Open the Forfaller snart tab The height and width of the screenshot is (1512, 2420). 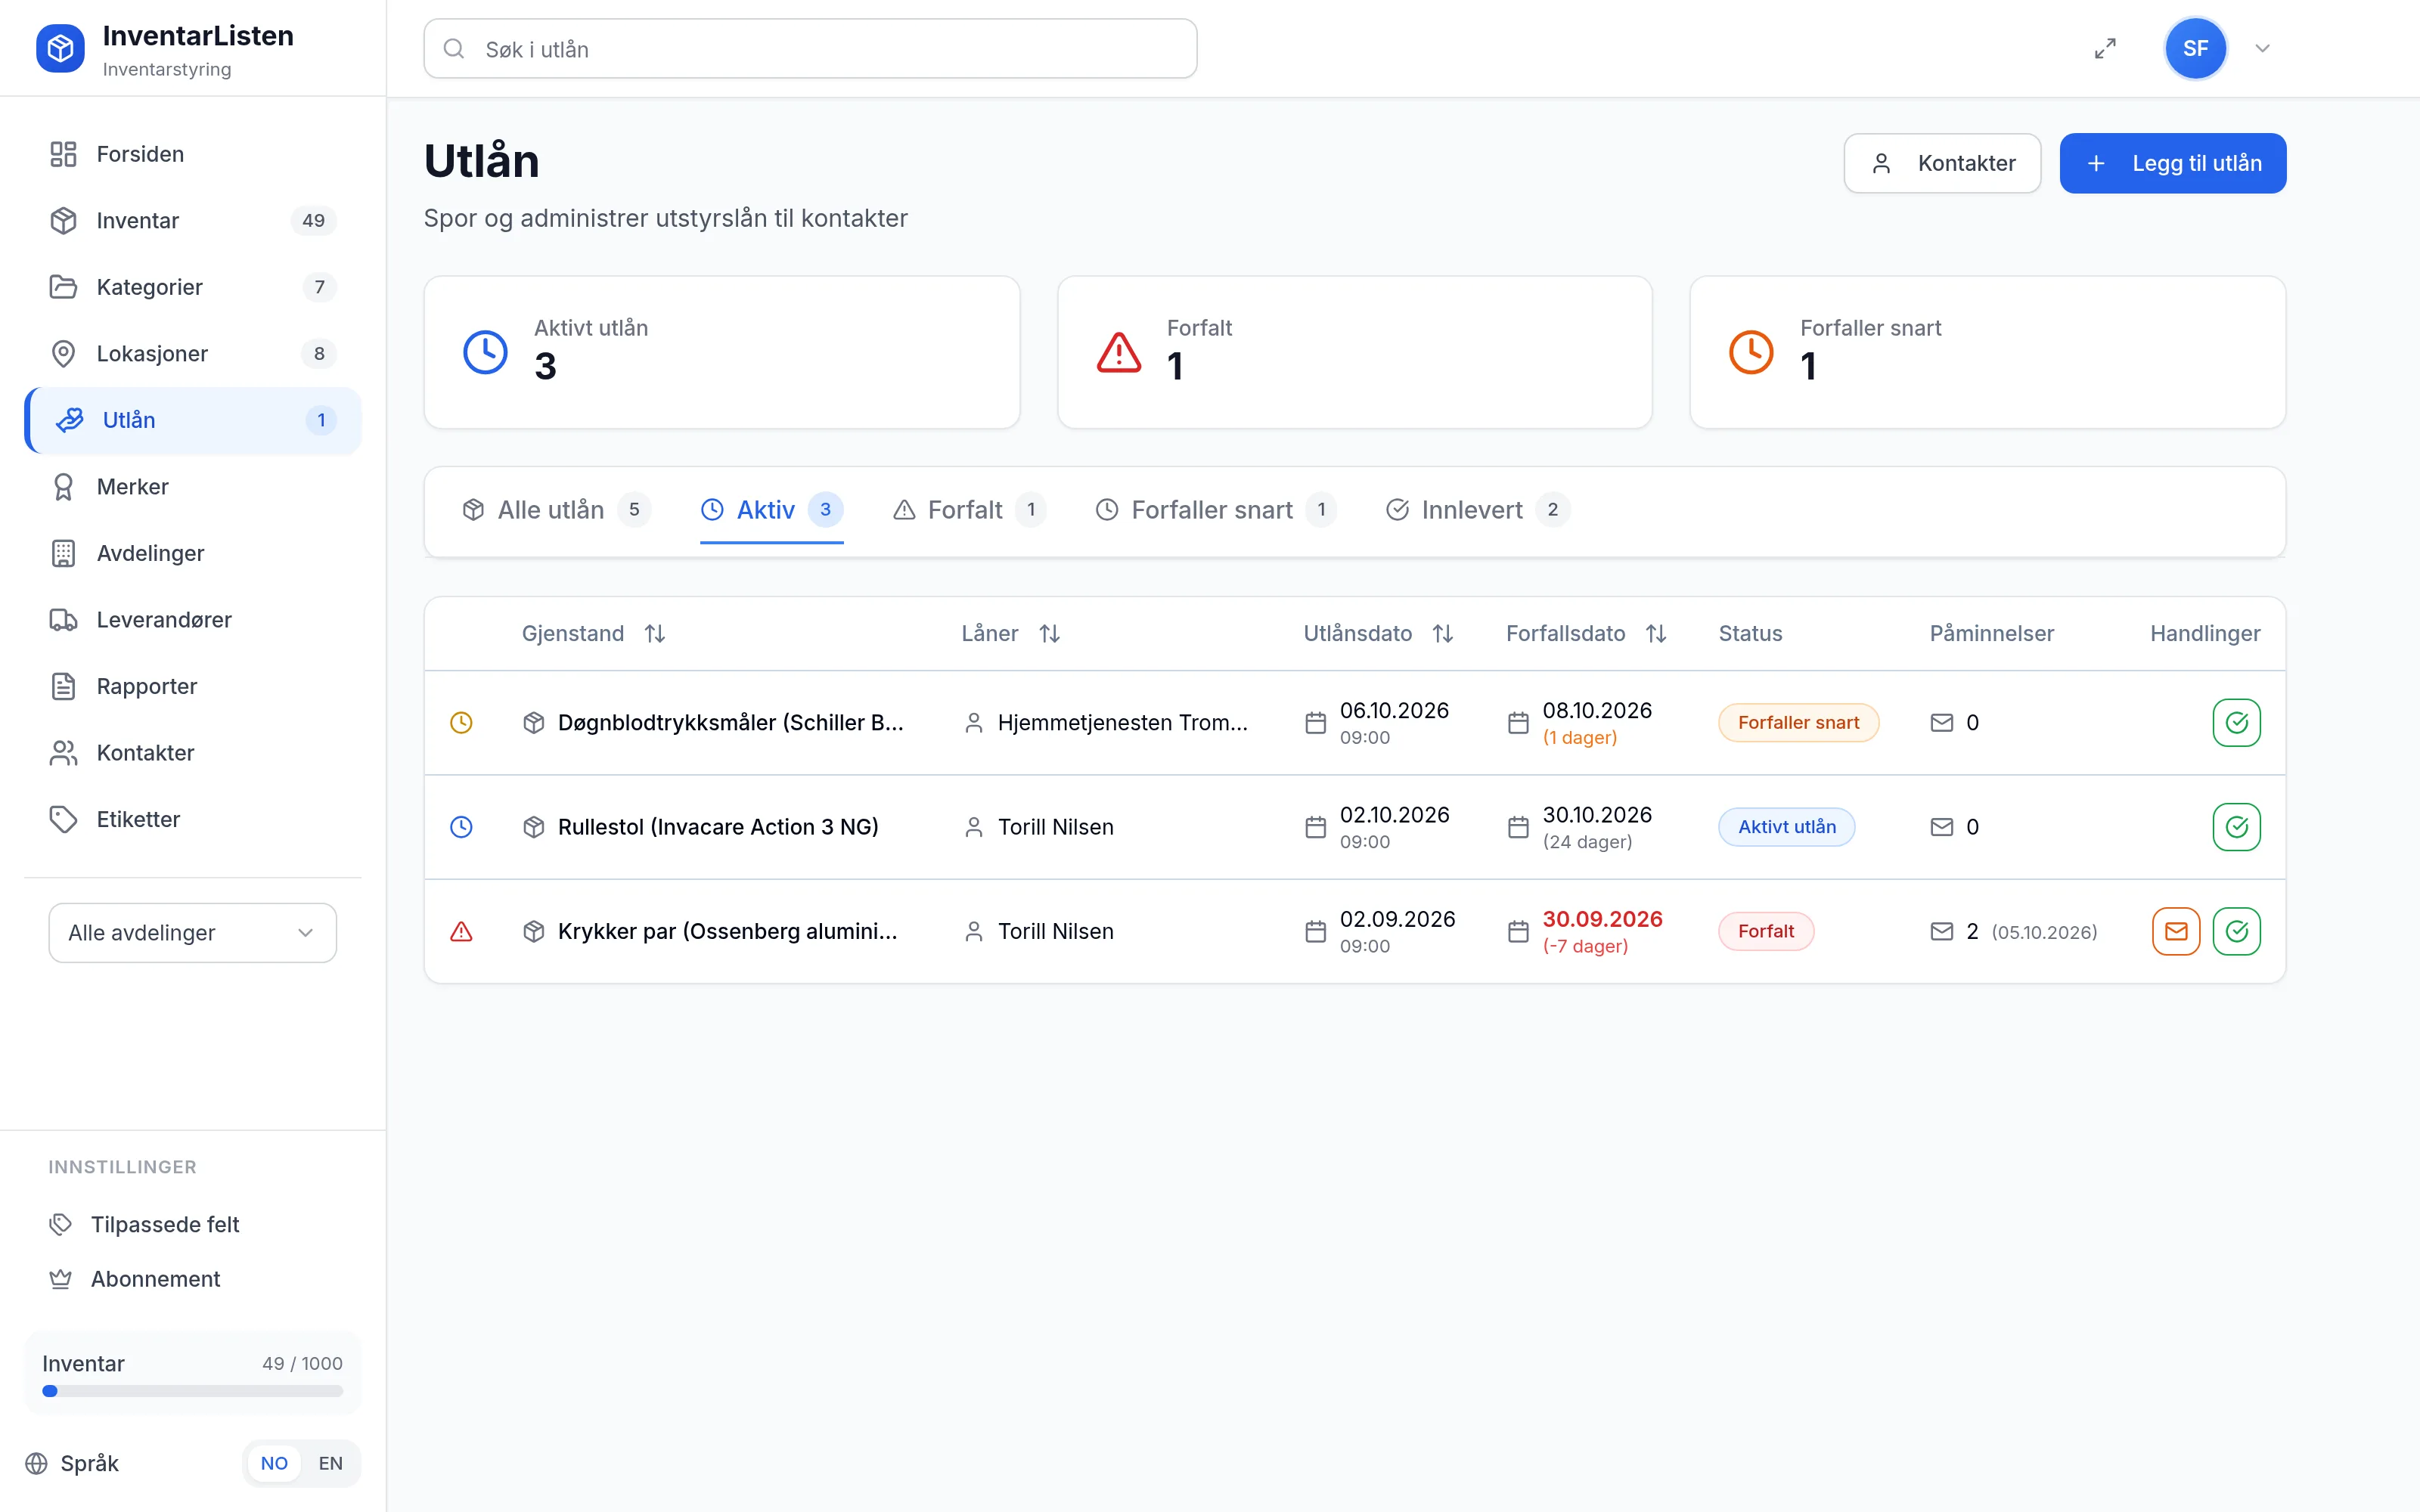click(1215, 510)
